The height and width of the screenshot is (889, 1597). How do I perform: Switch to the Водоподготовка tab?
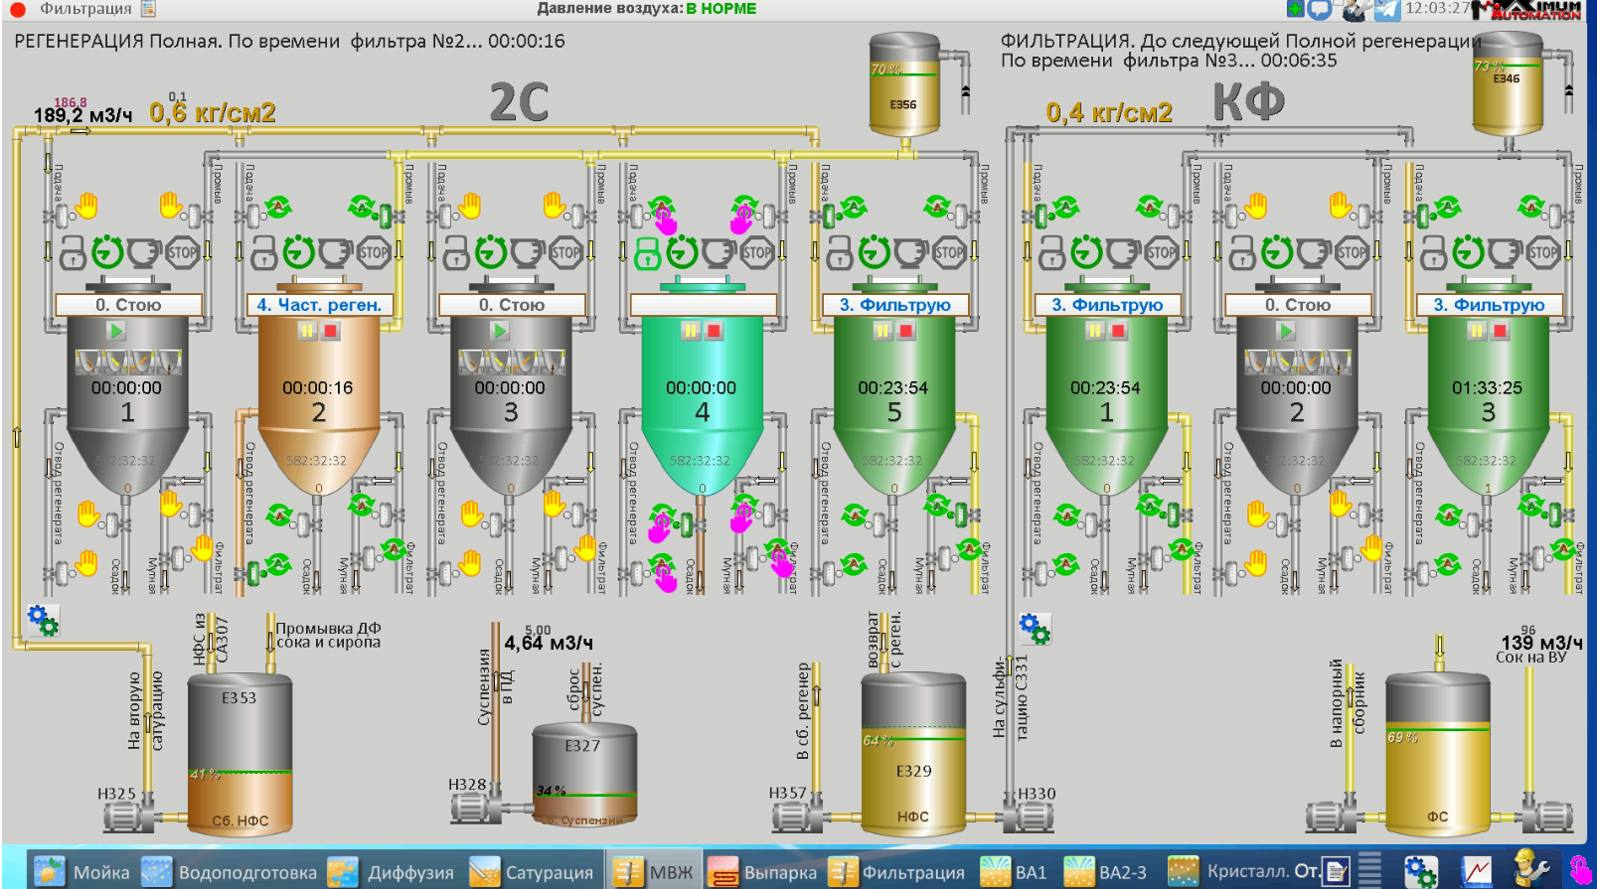click(x=230, y=872)
